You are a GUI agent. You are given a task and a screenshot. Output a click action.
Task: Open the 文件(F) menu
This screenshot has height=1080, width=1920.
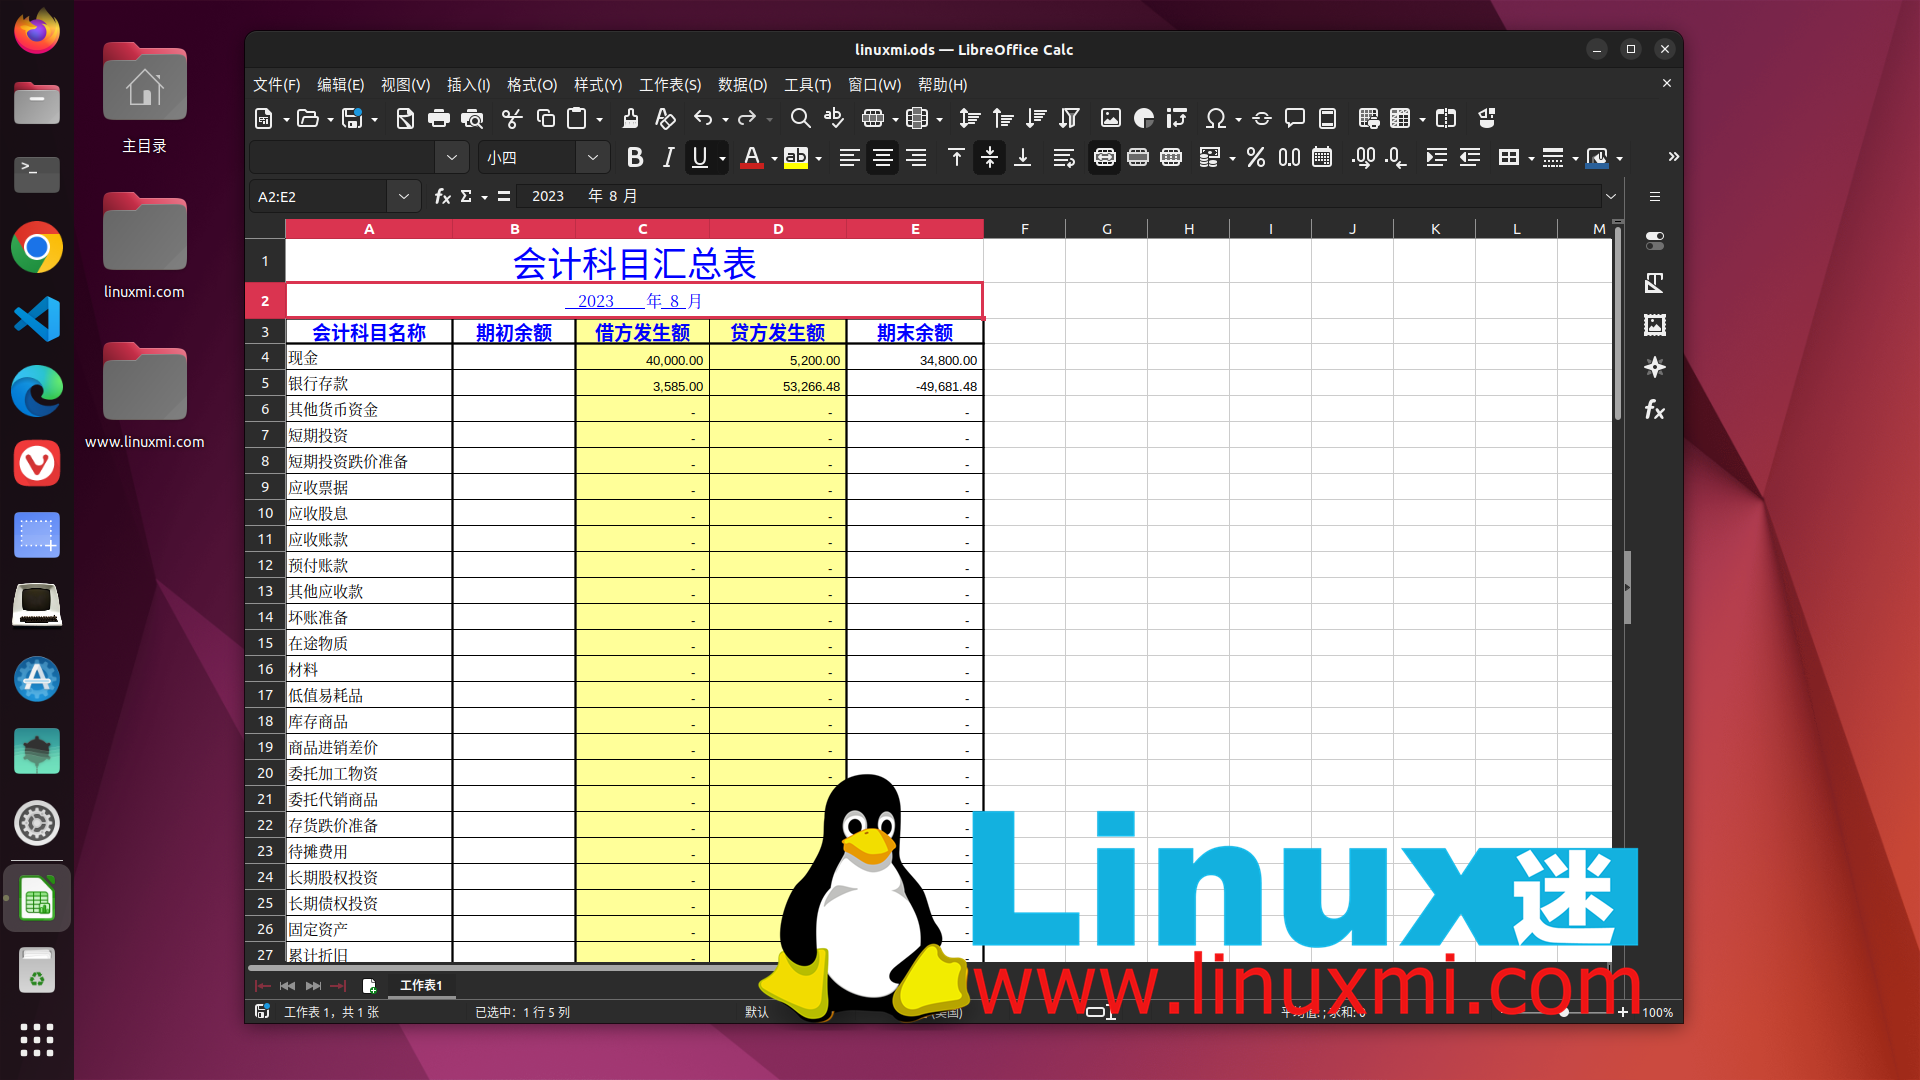[x=276, y=85]
